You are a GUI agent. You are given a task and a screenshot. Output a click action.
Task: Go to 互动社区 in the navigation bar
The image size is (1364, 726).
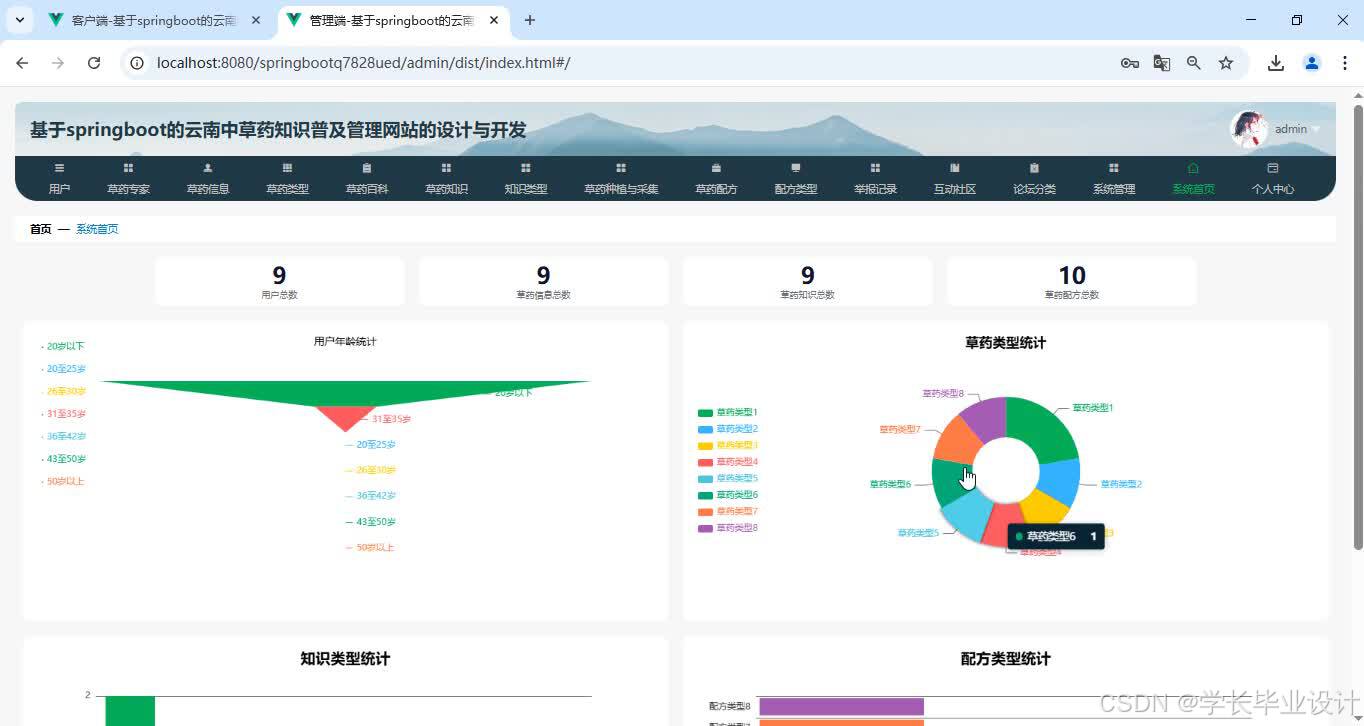(x=955, y=179)
